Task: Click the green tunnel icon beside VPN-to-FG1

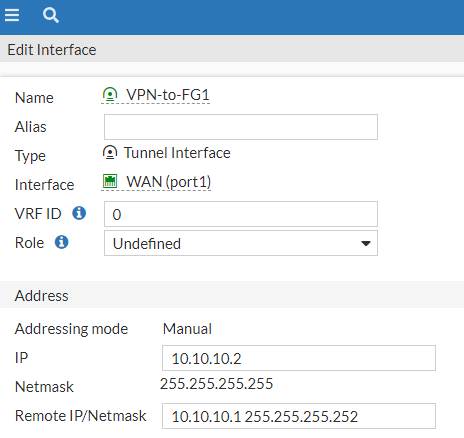Action: (x=110, y=95)
